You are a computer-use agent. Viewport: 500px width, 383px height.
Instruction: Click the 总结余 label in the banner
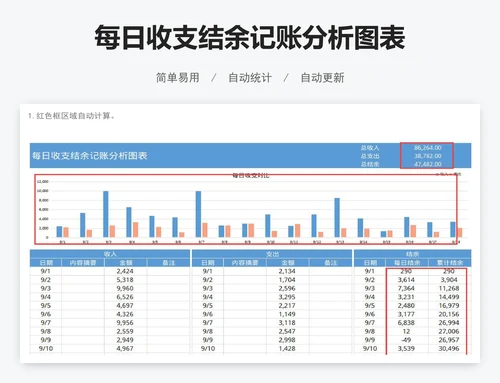(370, 164)
